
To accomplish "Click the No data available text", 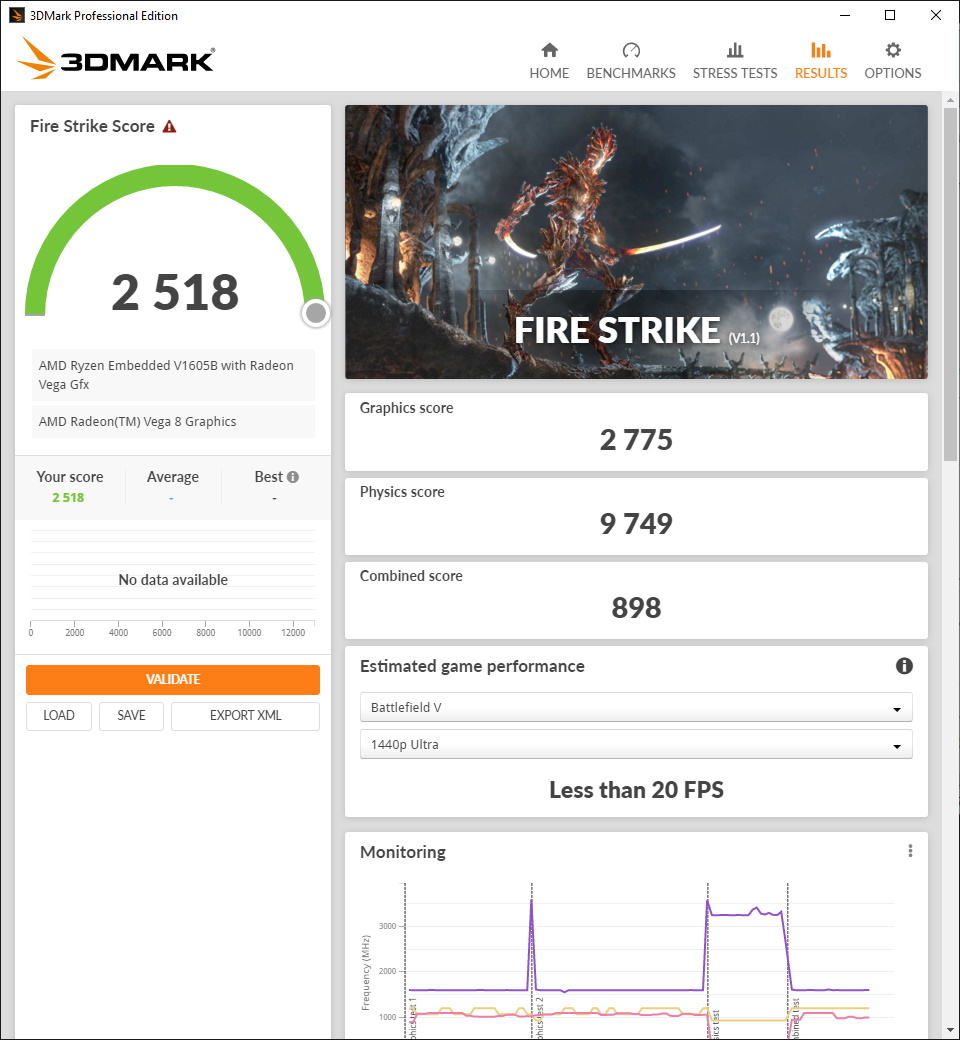I will (x=172, y=580).
